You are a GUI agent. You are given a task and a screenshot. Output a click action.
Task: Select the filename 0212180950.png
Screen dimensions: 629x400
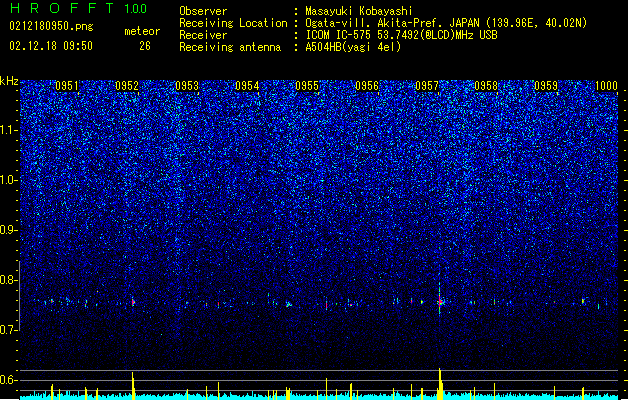(x=51, y=26)
